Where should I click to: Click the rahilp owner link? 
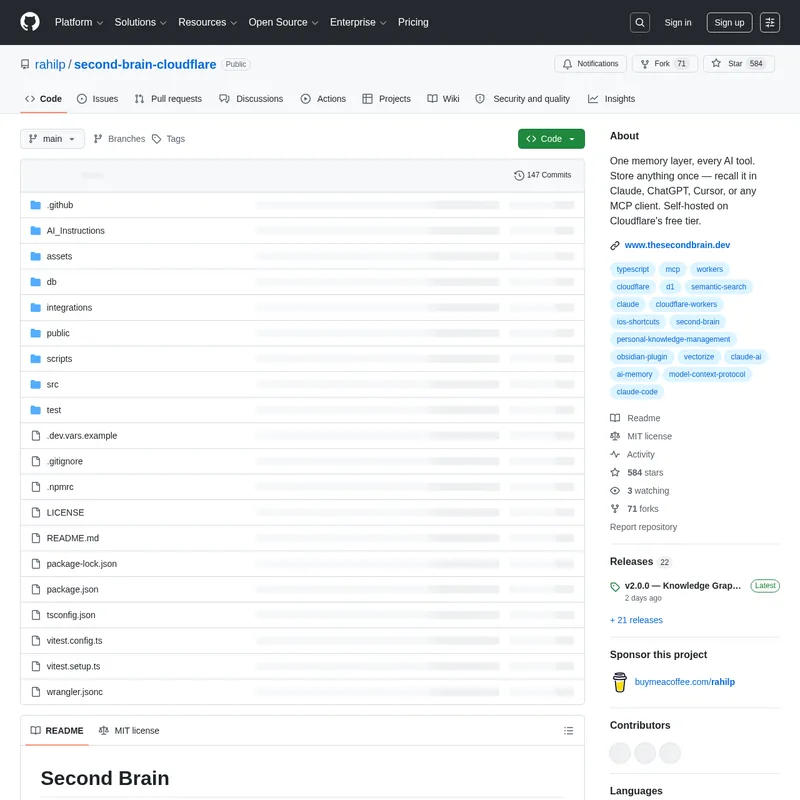tap(50, 64)
